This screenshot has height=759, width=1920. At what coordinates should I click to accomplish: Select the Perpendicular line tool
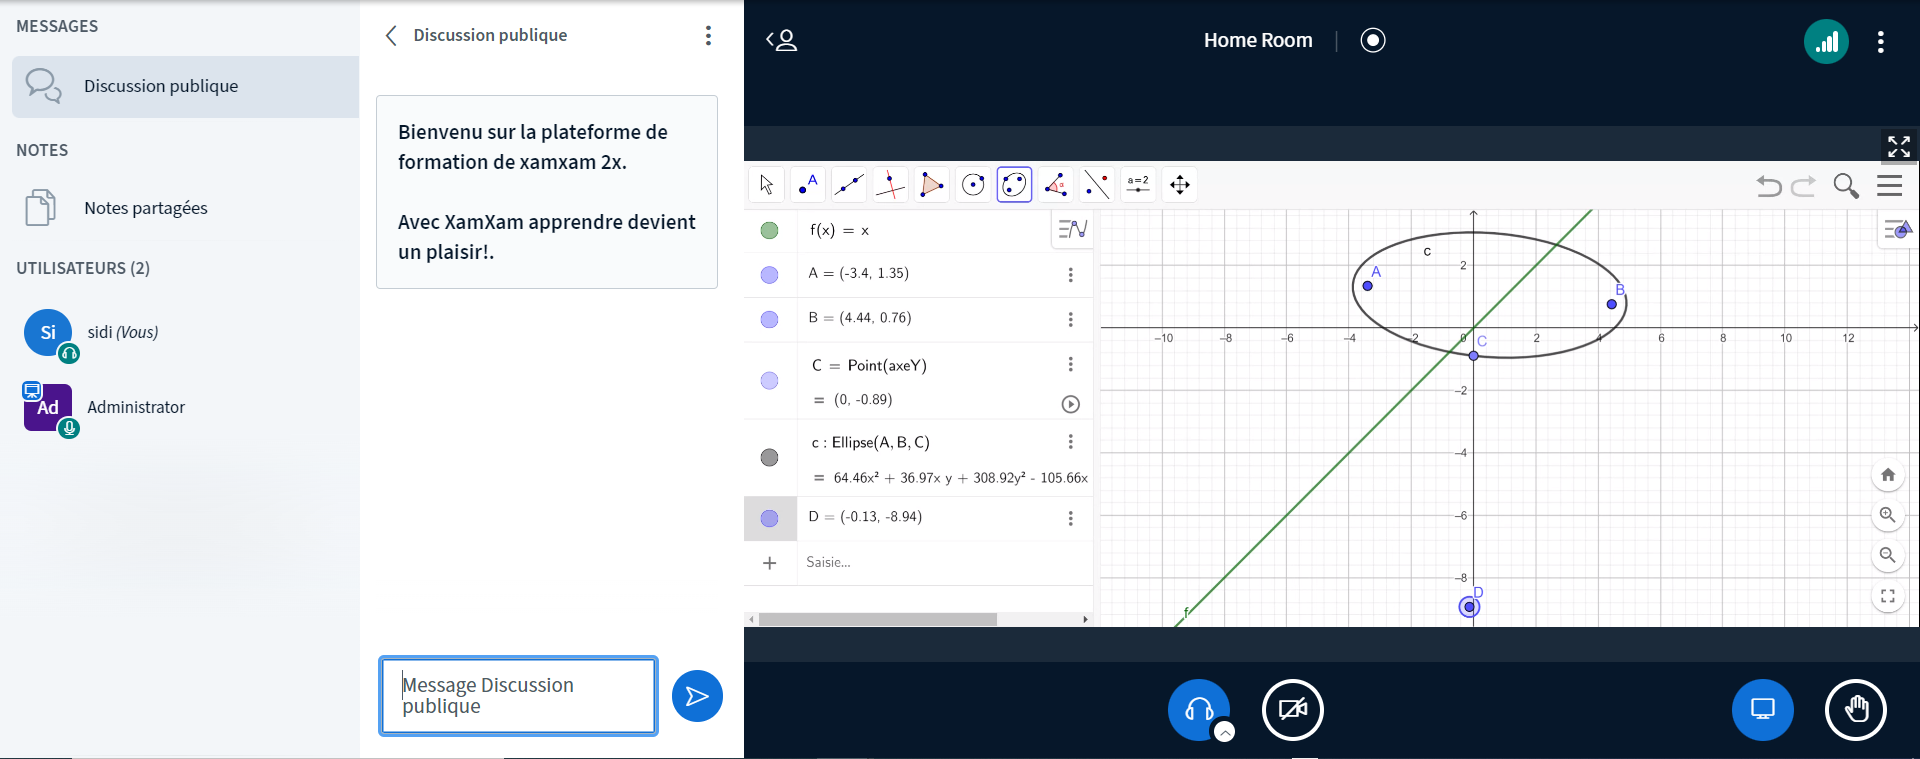[890, 185]
